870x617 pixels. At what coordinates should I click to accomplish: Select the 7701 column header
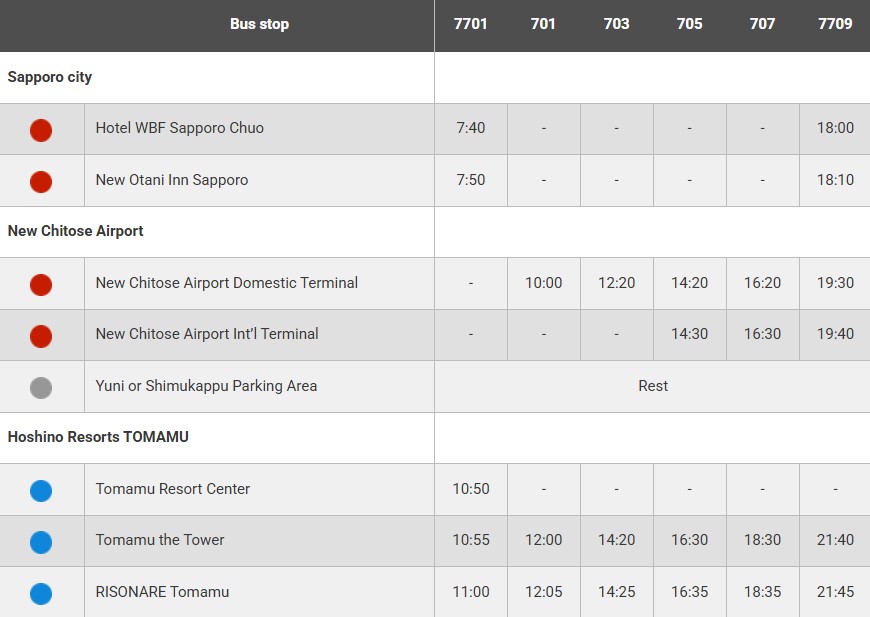pos(470,24)
